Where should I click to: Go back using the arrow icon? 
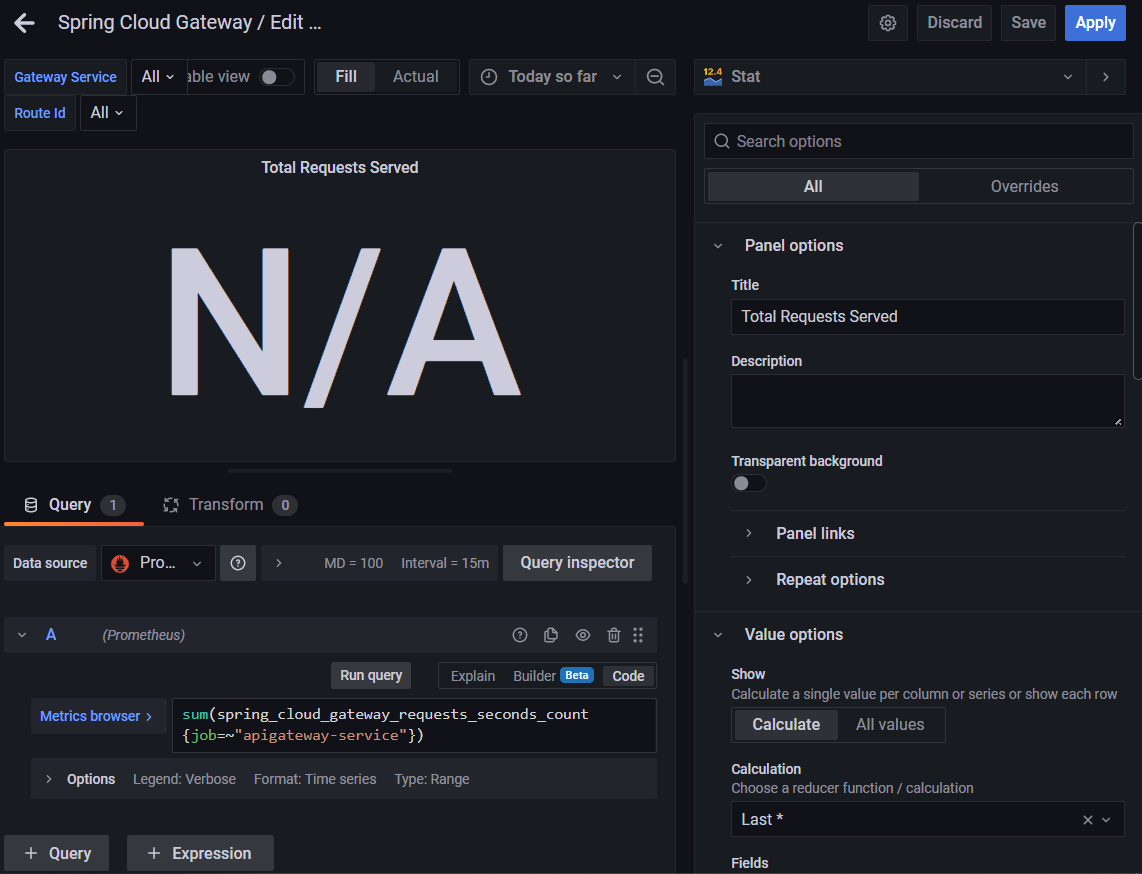pos(24,23)
